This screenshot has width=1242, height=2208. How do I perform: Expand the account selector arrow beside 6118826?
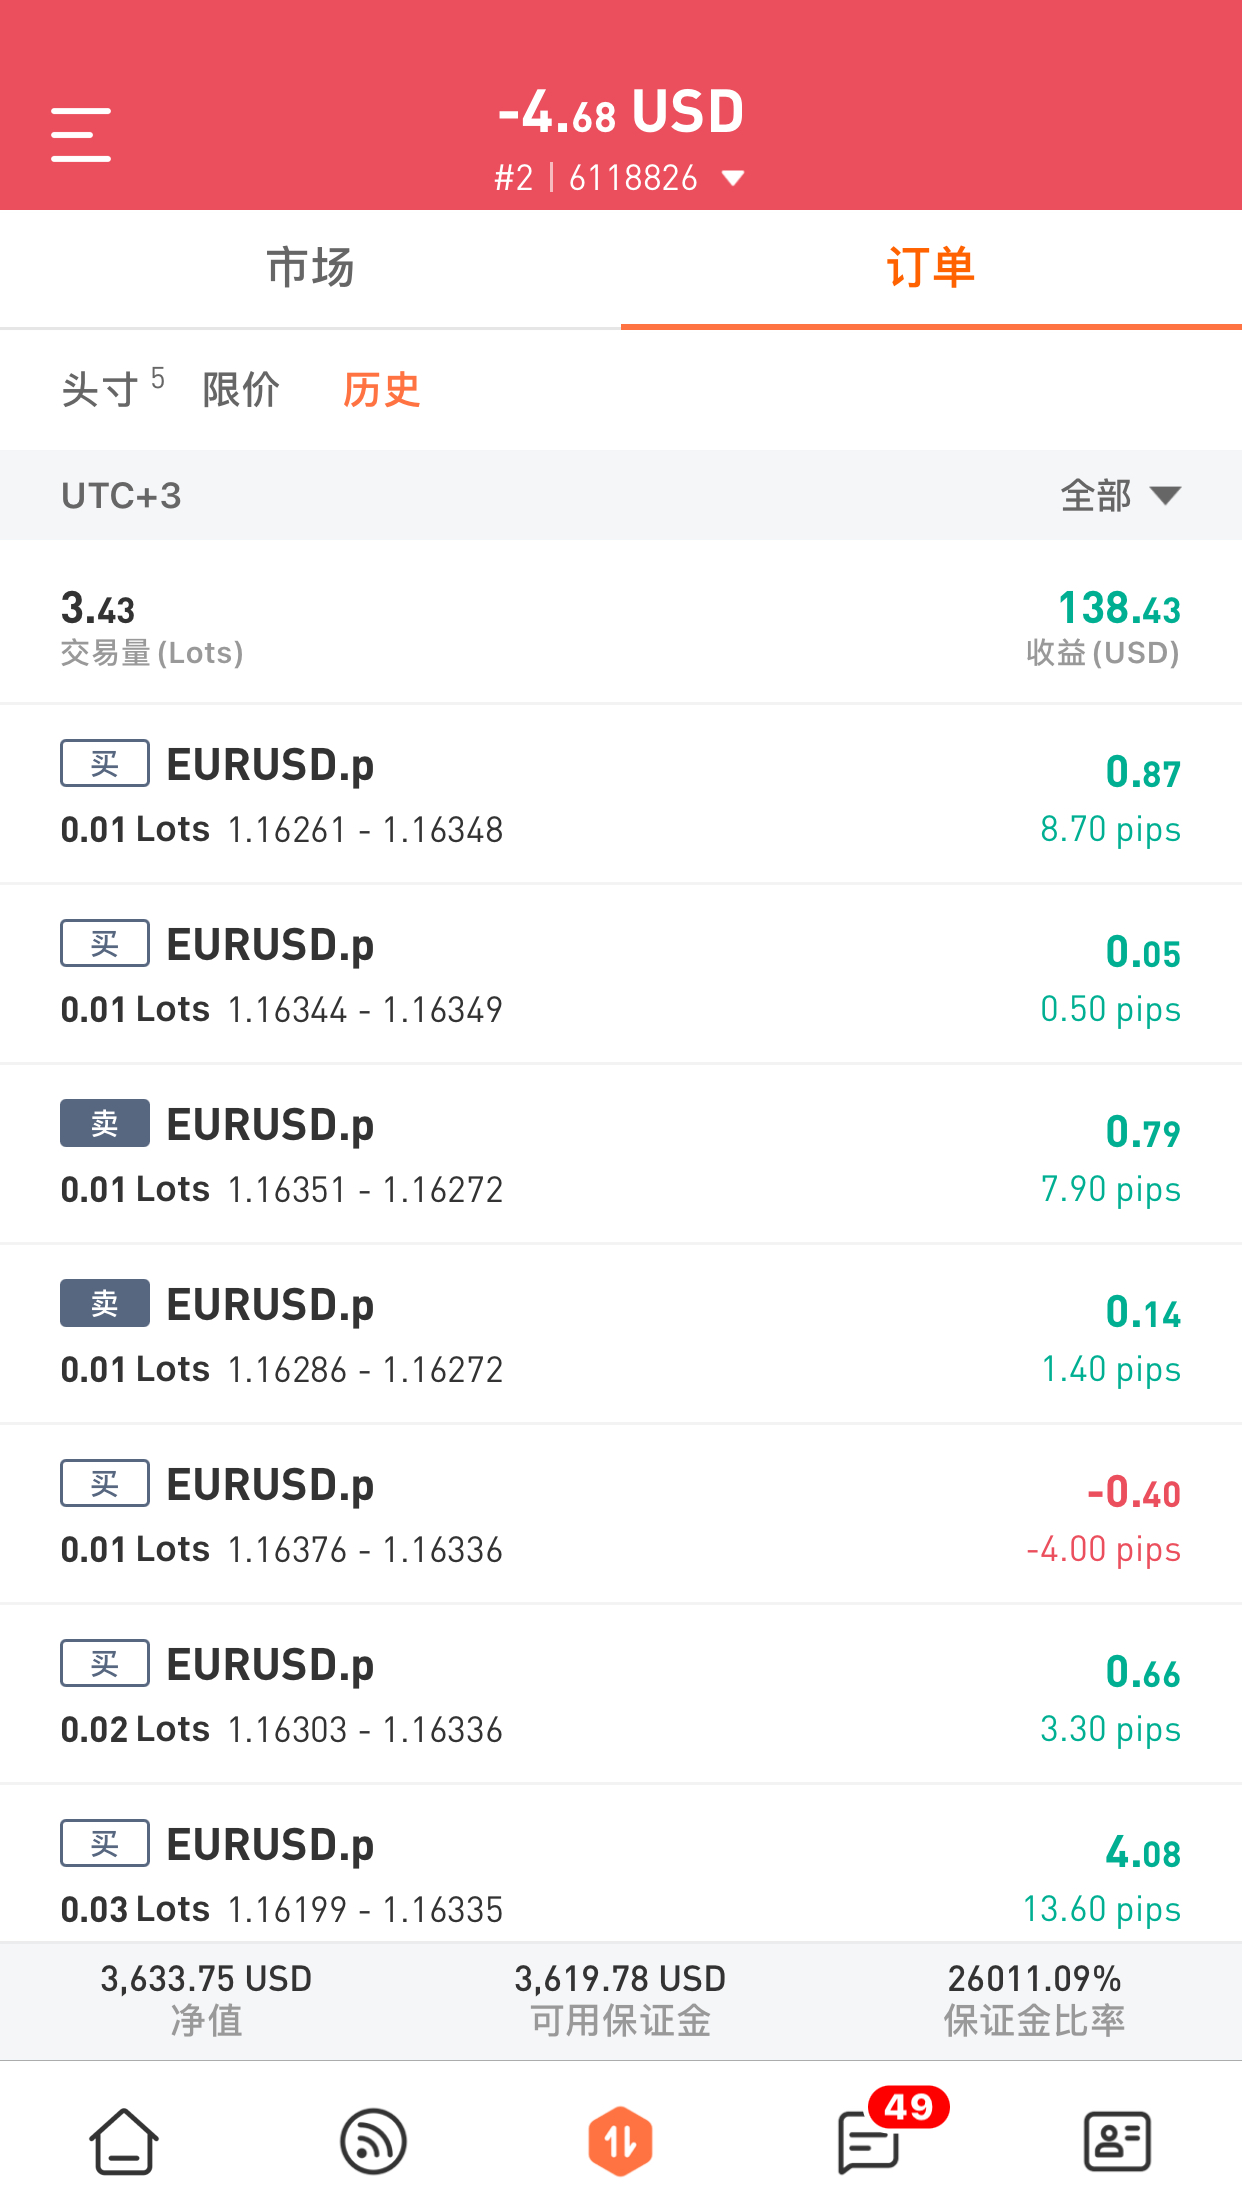(x=733, y=179)
